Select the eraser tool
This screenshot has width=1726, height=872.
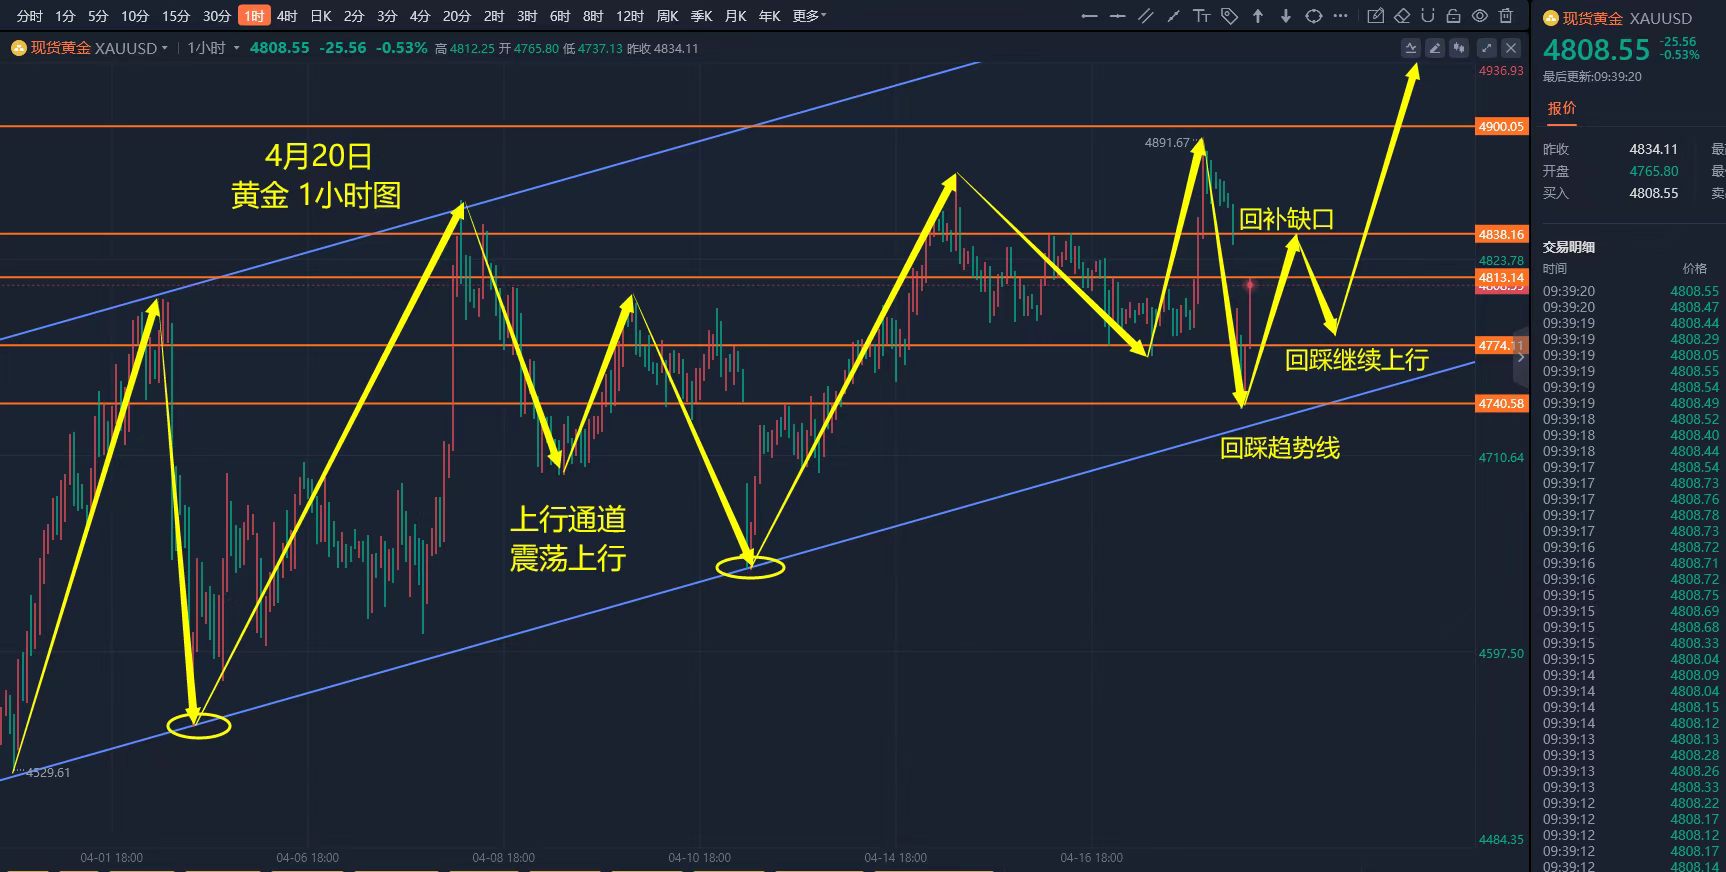(x=1402, y=16)
